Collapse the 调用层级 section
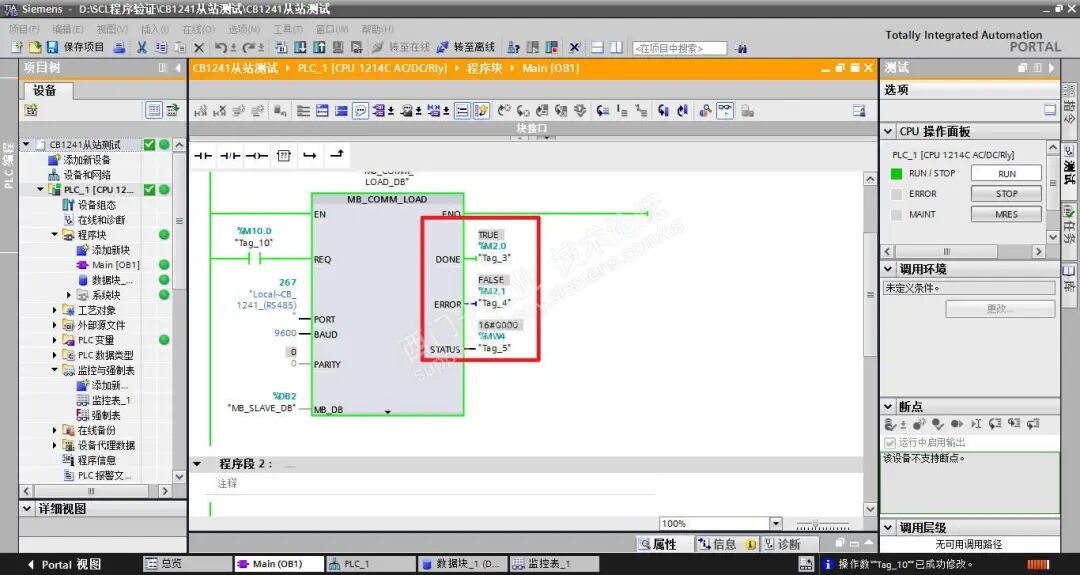This screenshot has width=1080, height=575. click(889, 528)
